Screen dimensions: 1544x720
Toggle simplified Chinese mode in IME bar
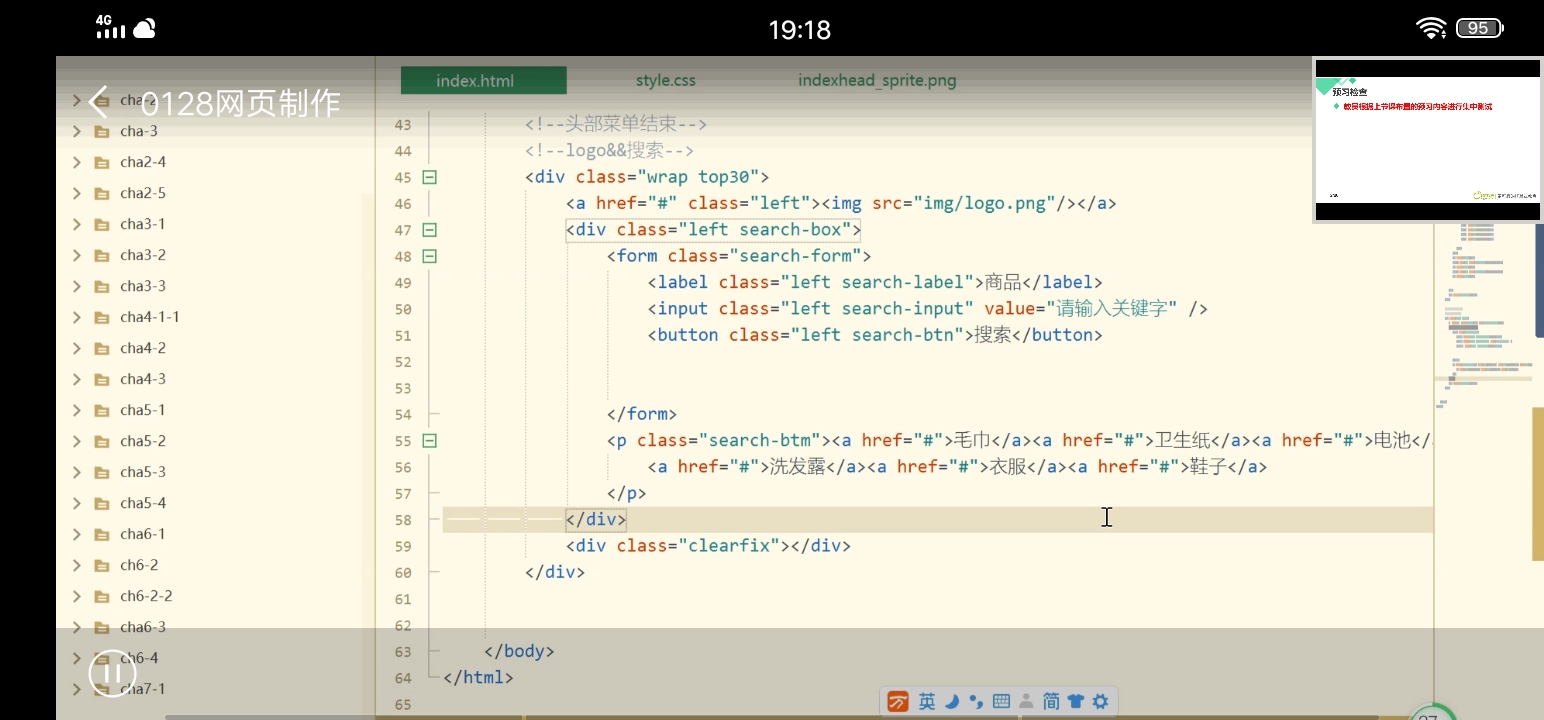click(1051, 702)
